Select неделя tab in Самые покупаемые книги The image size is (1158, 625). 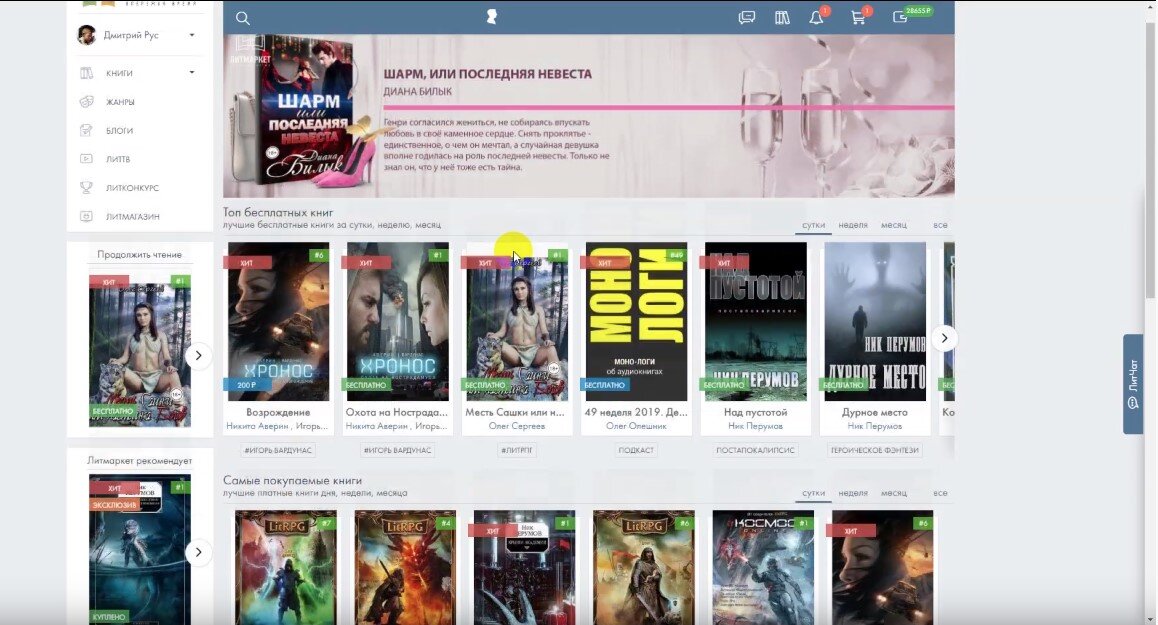pos(853,493)
